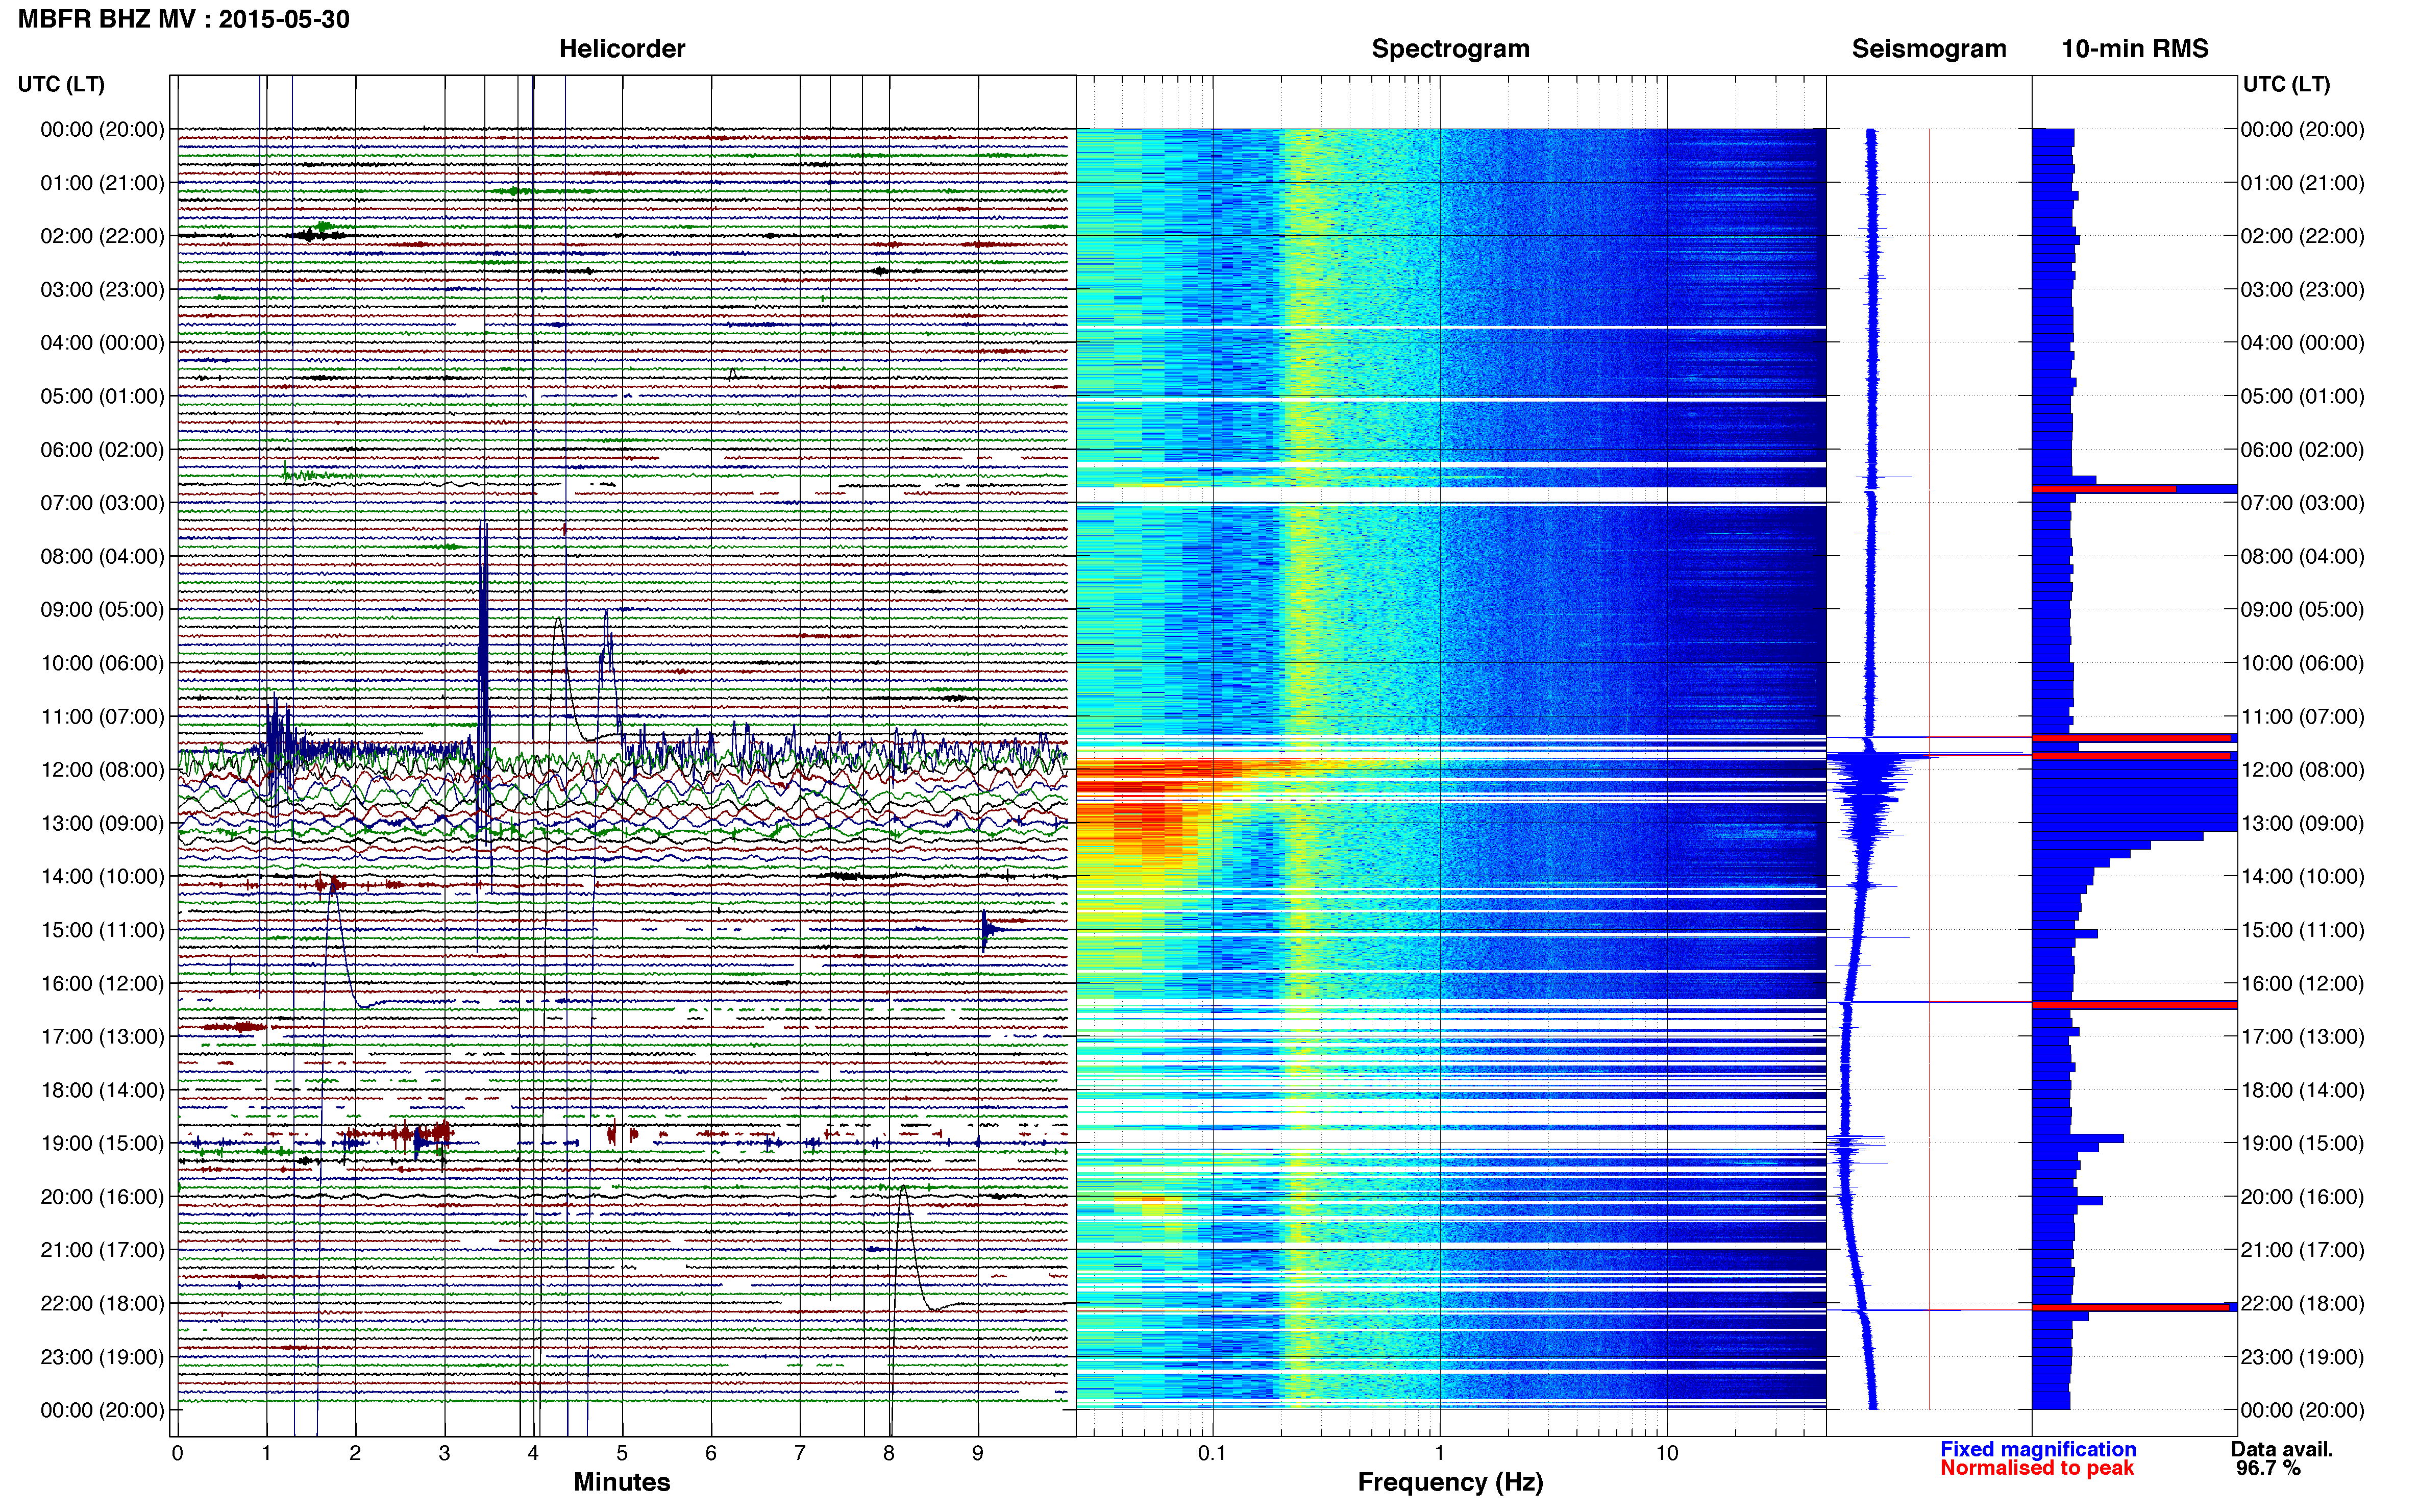Click '13:00 (09:00)' on the Helicorder time axis
This screenshot has width=2419, height=1512.
click(x=102, y=823)
